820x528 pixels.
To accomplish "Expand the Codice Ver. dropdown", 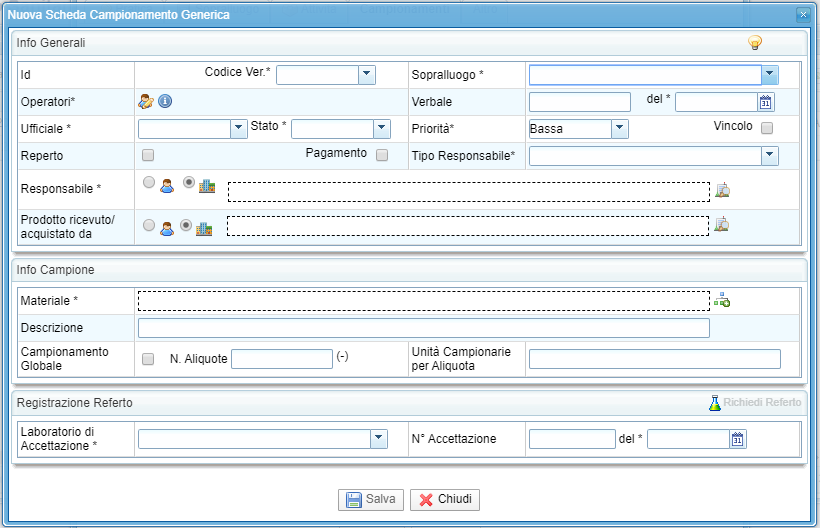I will tap(367, 75).
